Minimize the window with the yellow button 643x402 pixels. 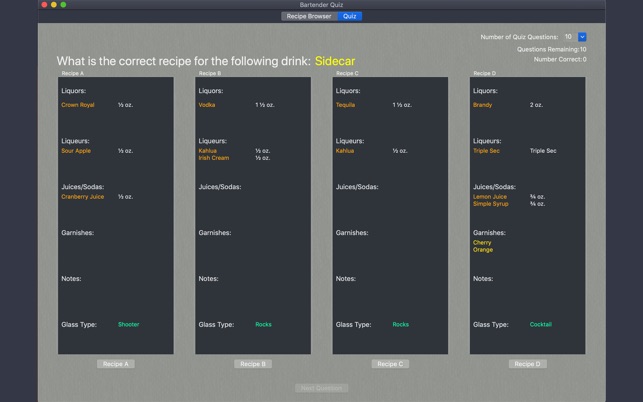[x=54, y=5]
